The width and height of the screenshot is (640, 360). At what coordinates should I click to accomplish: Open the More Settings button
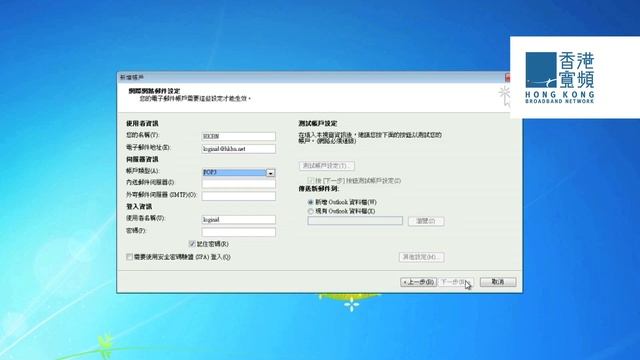(422, 257)
